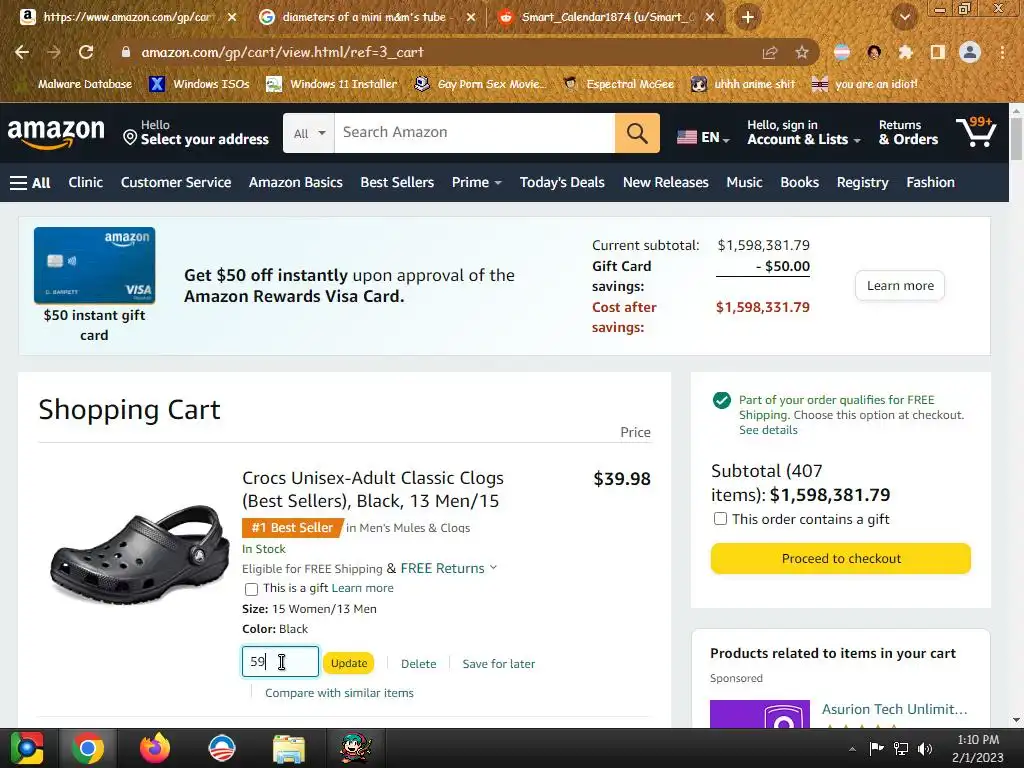Open Customer Service nav item
This screenshot has width=1024, height=768.
tap(176, 182)
